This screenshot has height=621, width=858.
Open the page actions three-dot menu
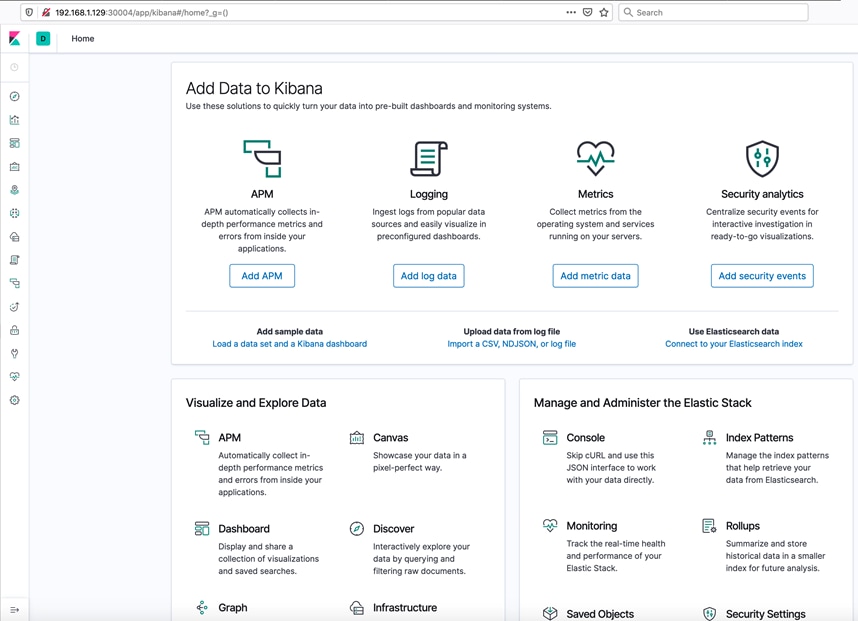[x=571, y=12]
